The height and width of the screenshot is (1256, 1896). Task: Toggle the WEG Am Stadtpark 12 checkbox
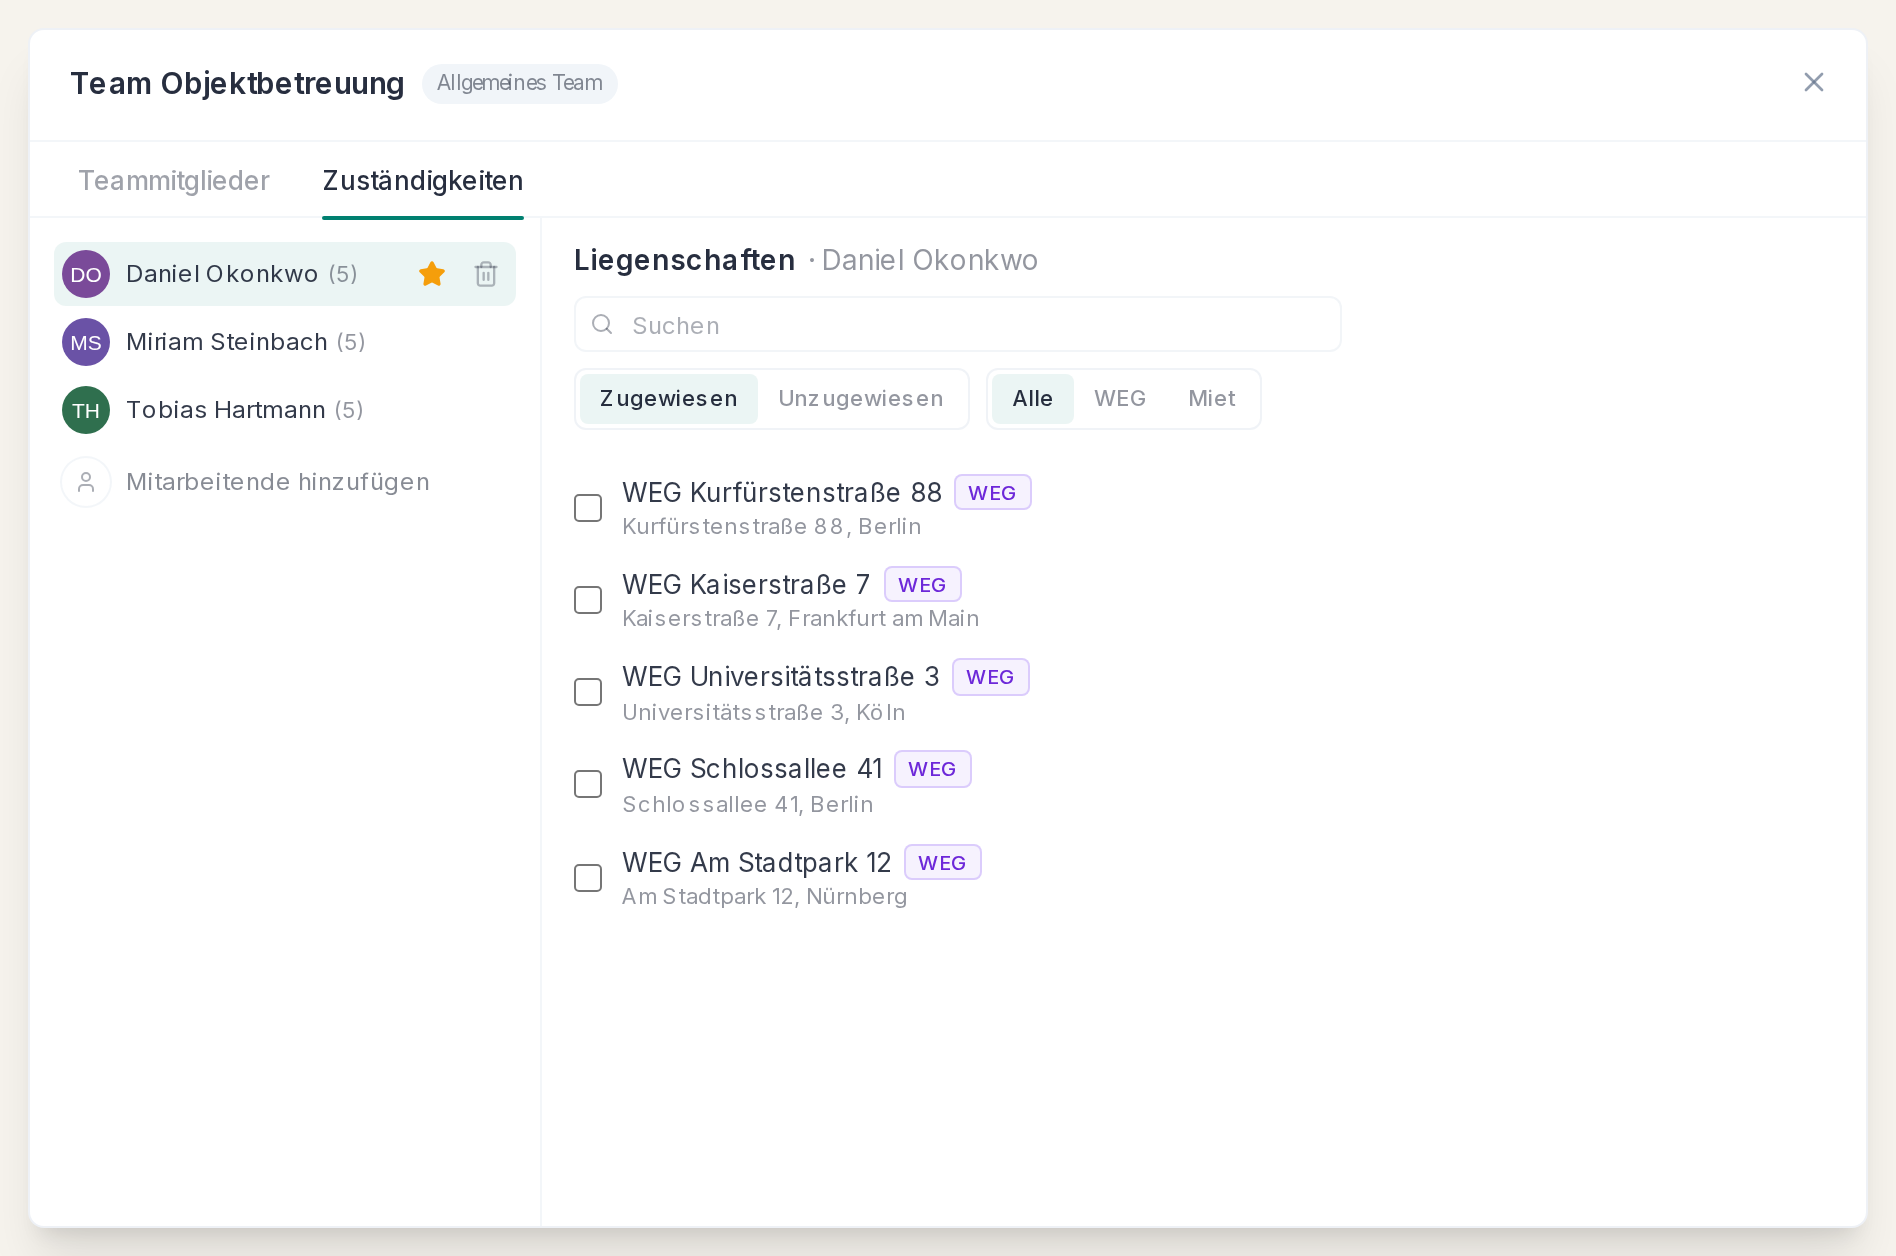click(x=588, y=878)
